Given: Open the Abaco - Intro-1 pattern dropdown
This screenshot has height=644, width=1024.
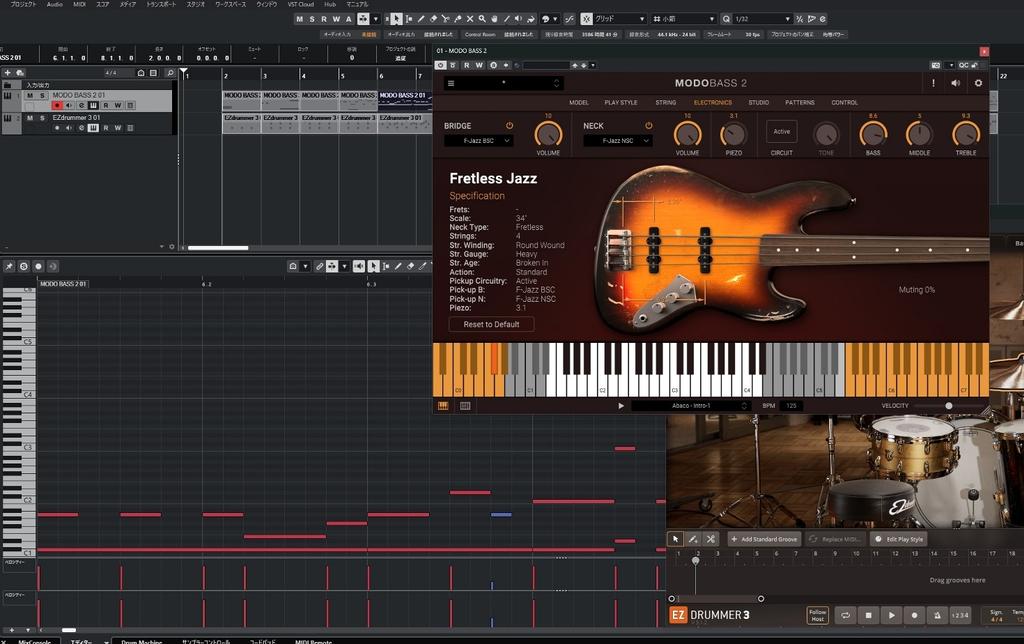Looking at the screenshot, I should coord(690,405).
